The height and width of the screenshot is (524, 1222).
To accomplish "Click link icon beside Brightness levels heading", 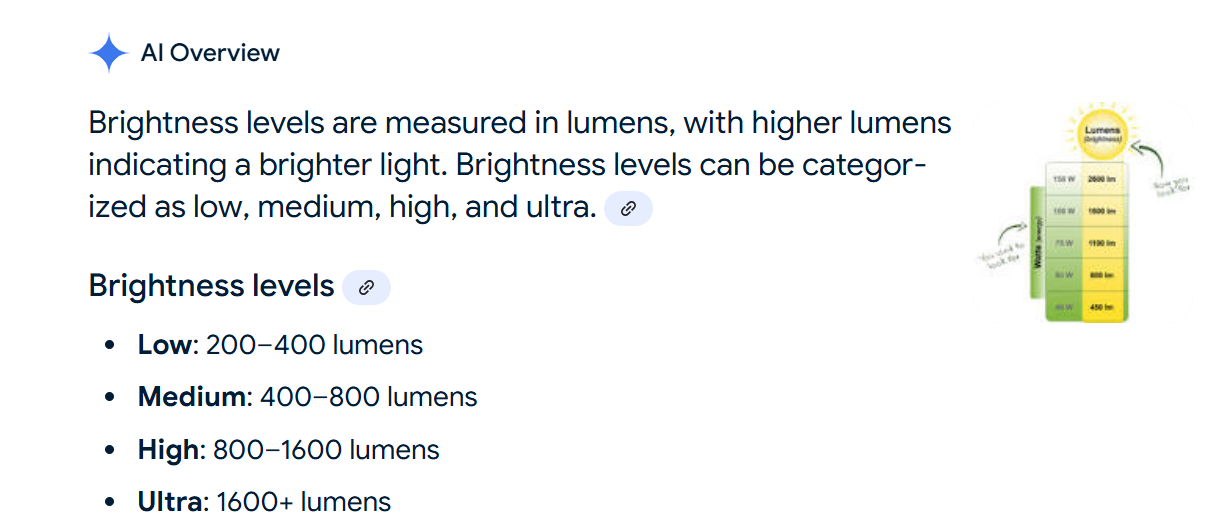I will point(366,287).
